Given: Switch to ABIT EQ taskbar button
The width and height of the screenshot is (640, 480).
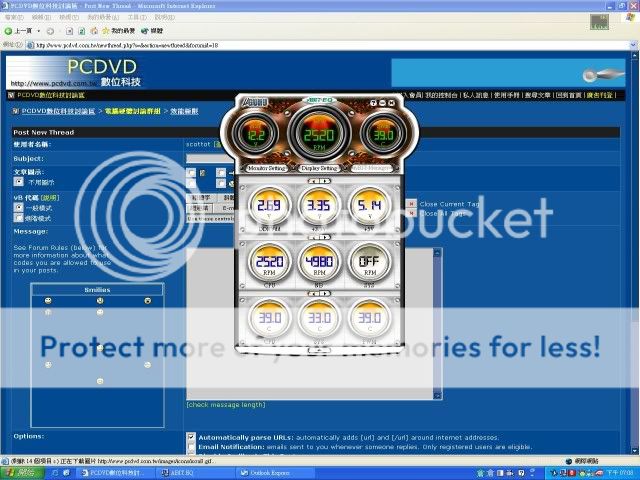Looking at the screenshot, I should pos(196,473).
